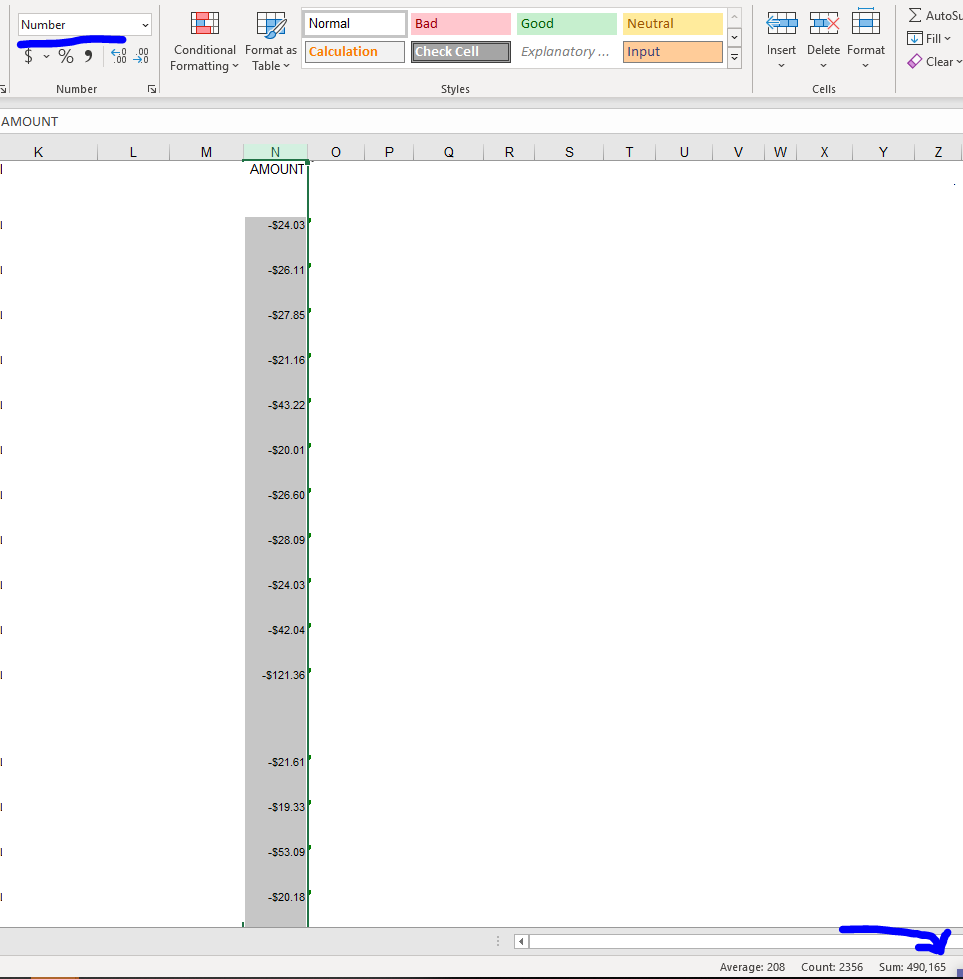Apply the Bad cell style
The image size is (963, 979).
pyautogui.click(x=460, y=22)
